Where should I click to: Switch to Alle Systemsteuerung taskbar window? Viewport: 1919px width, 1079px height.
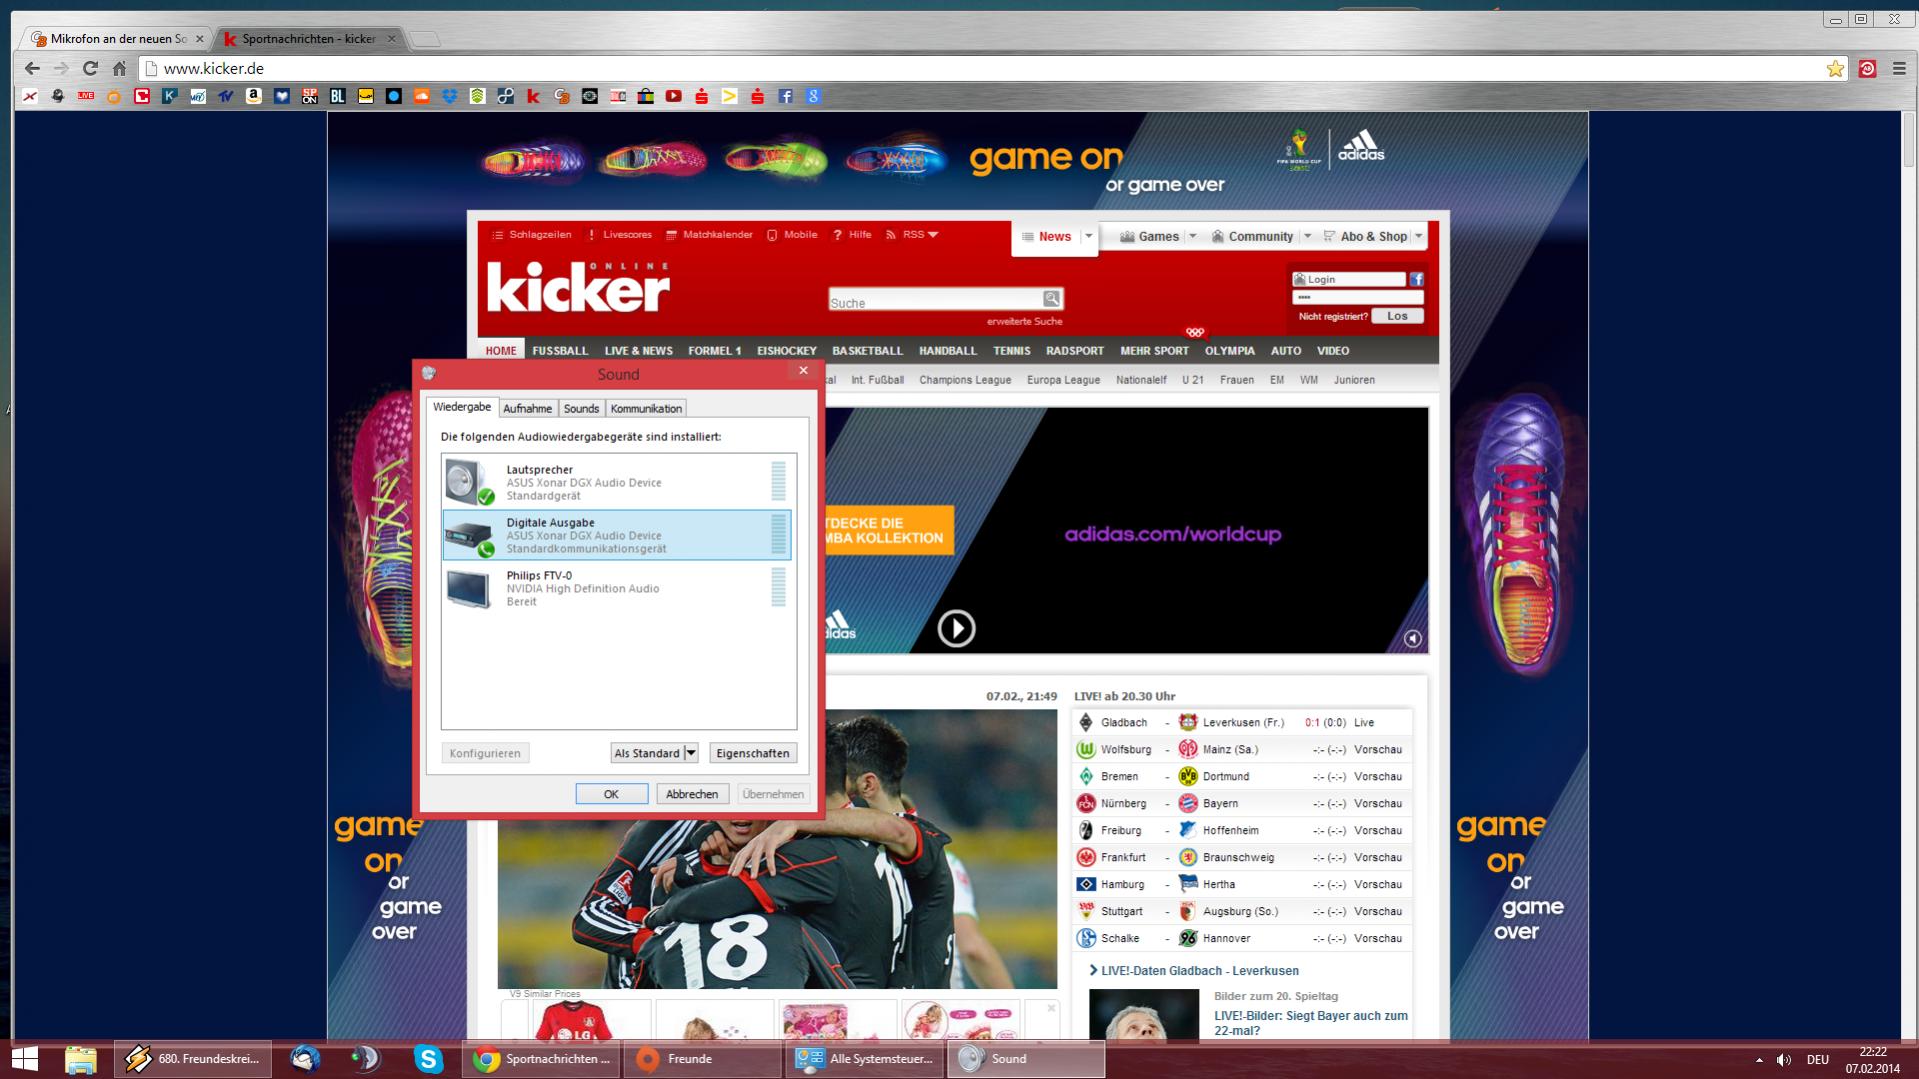click(864, 1058)
